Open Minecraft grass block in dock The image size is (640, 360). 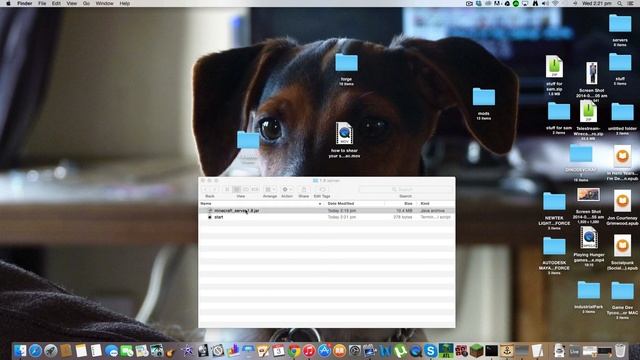point(476,350)
